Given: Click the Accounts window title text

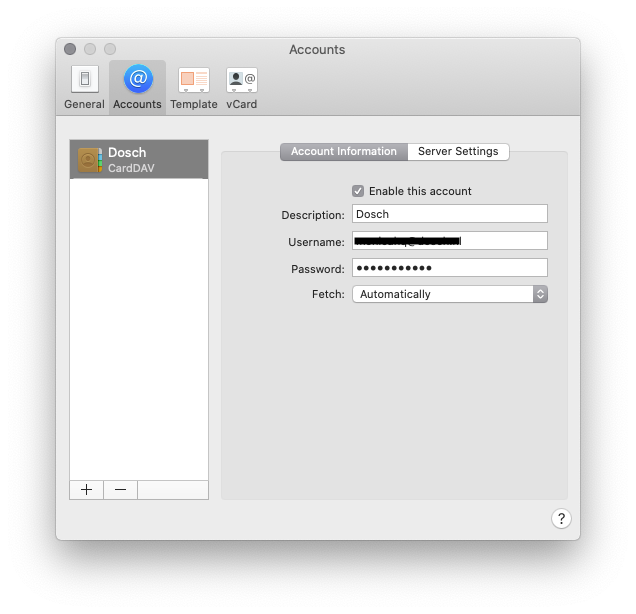Looking at the screenshot, I should (x=317, y=49).
